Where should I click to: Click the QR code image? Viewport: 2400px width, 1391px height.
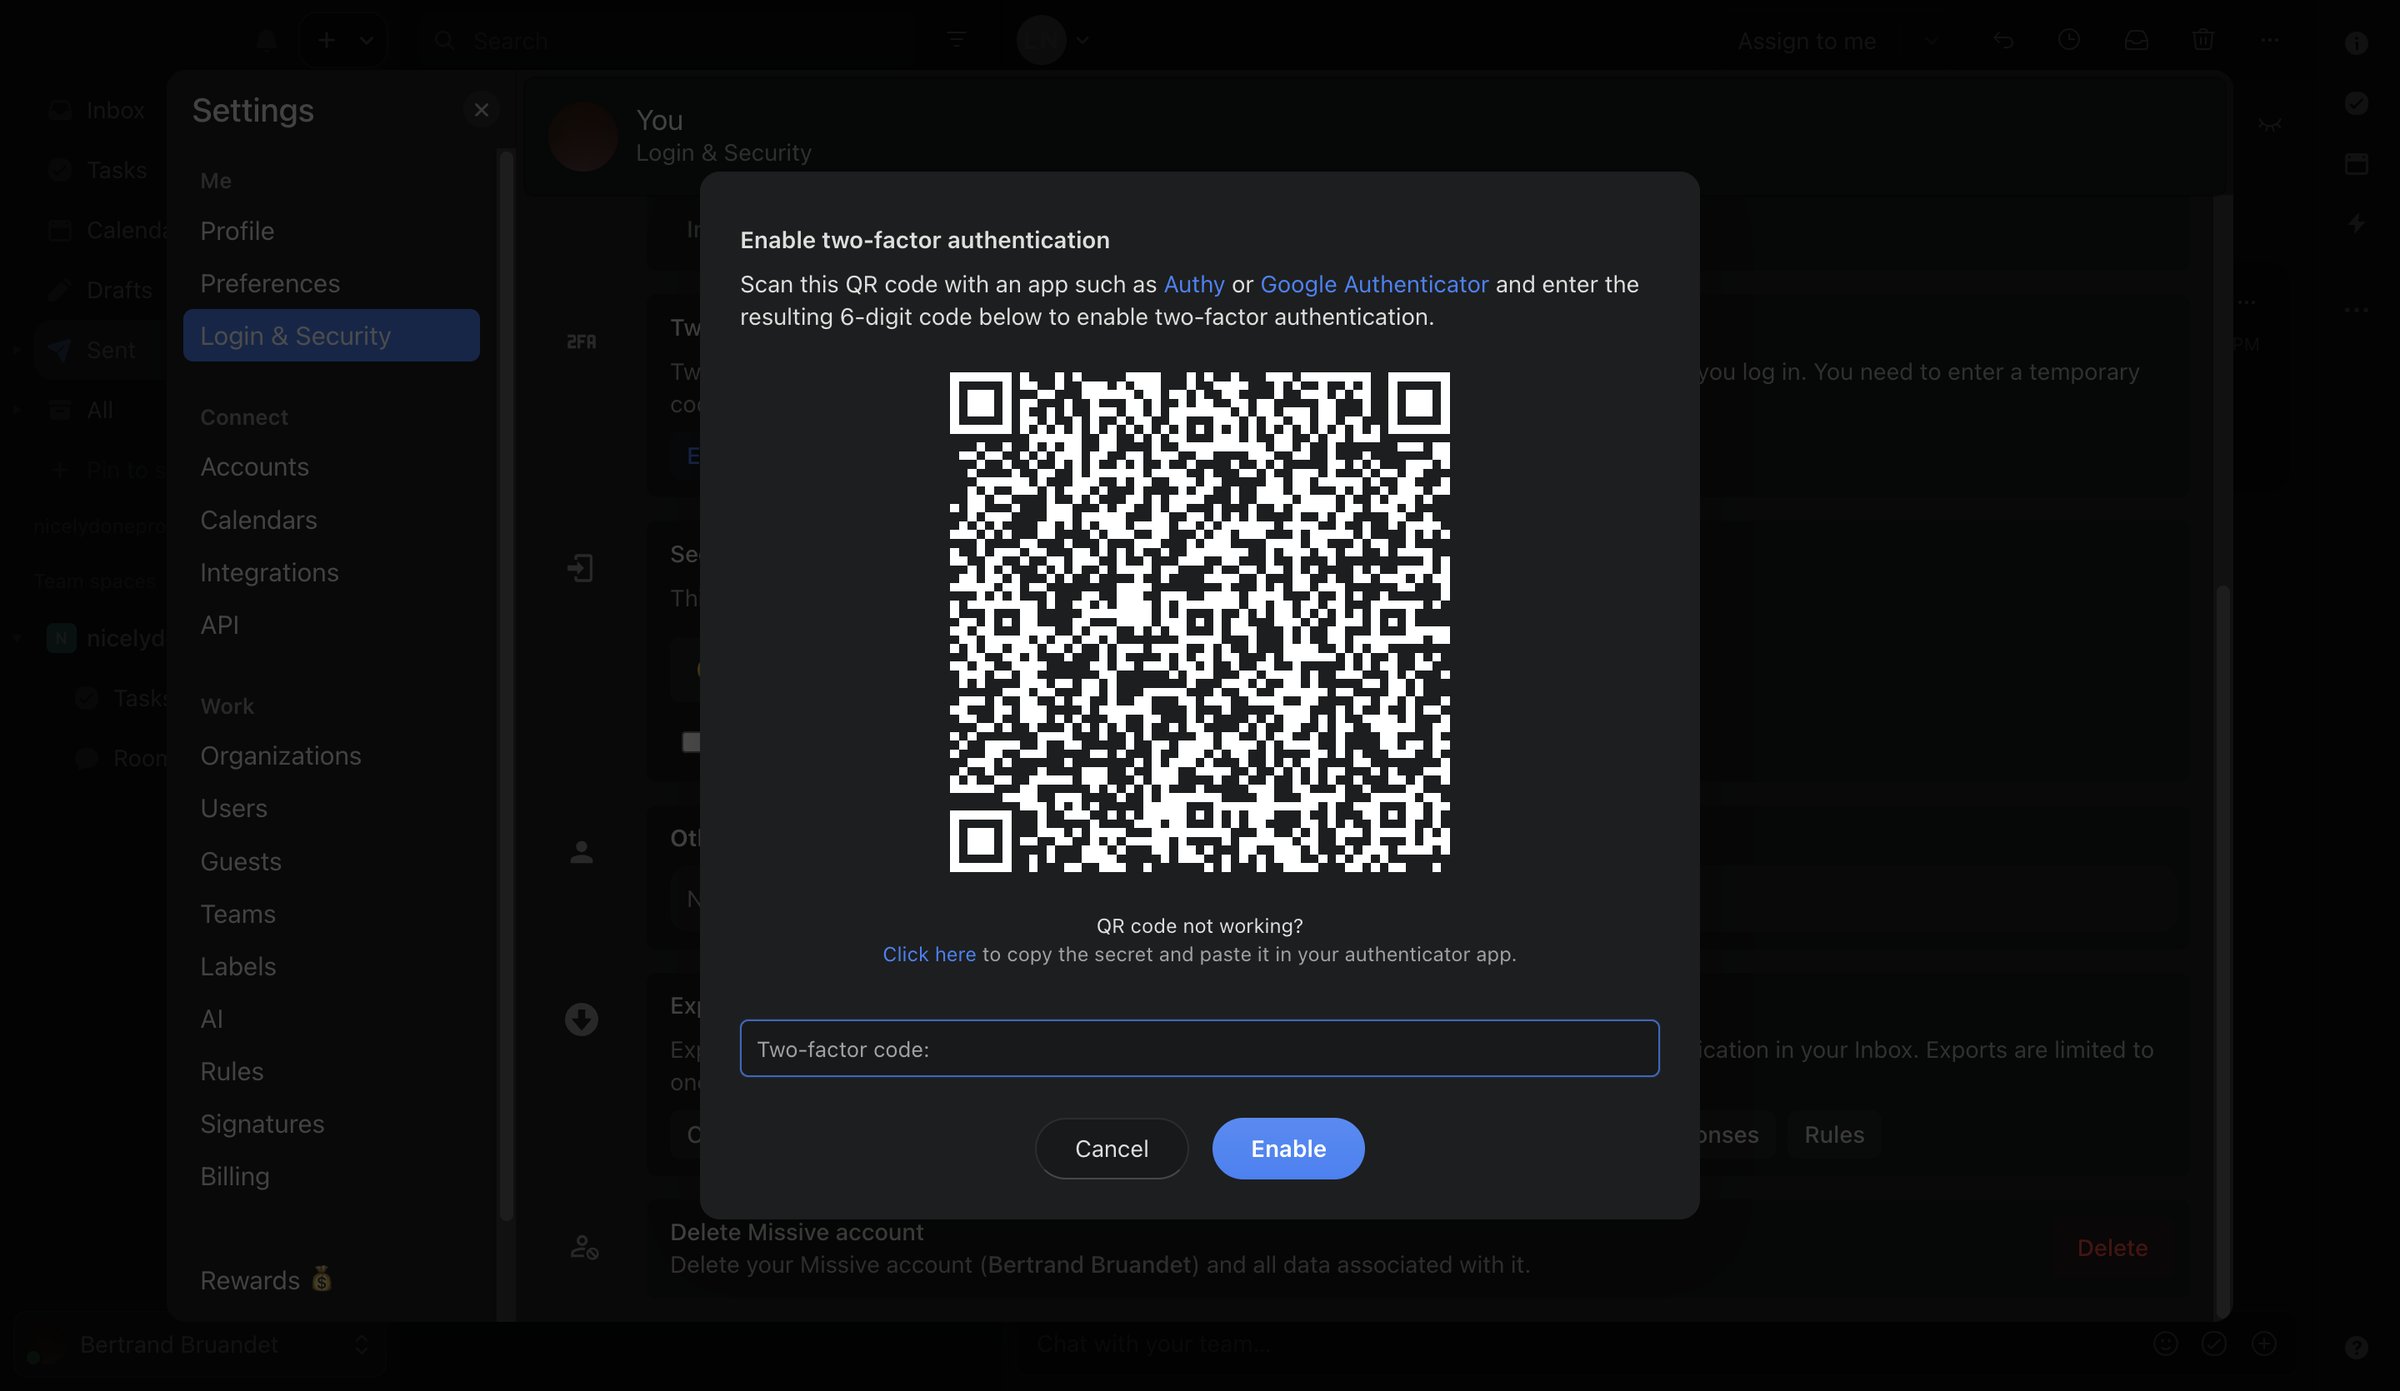1199,622
